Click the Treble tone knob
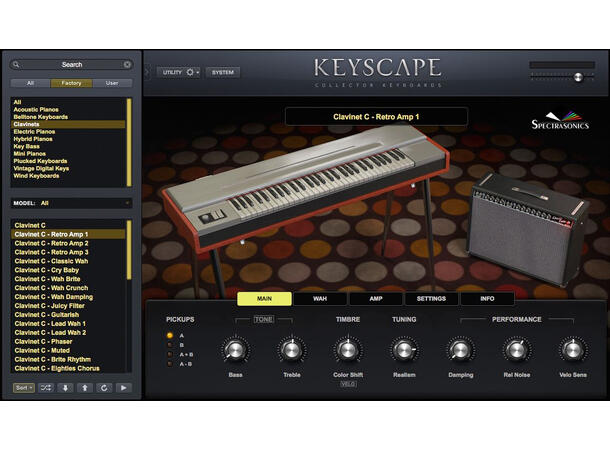Screen dimensions: 610x450 click(x=292, y=350)
